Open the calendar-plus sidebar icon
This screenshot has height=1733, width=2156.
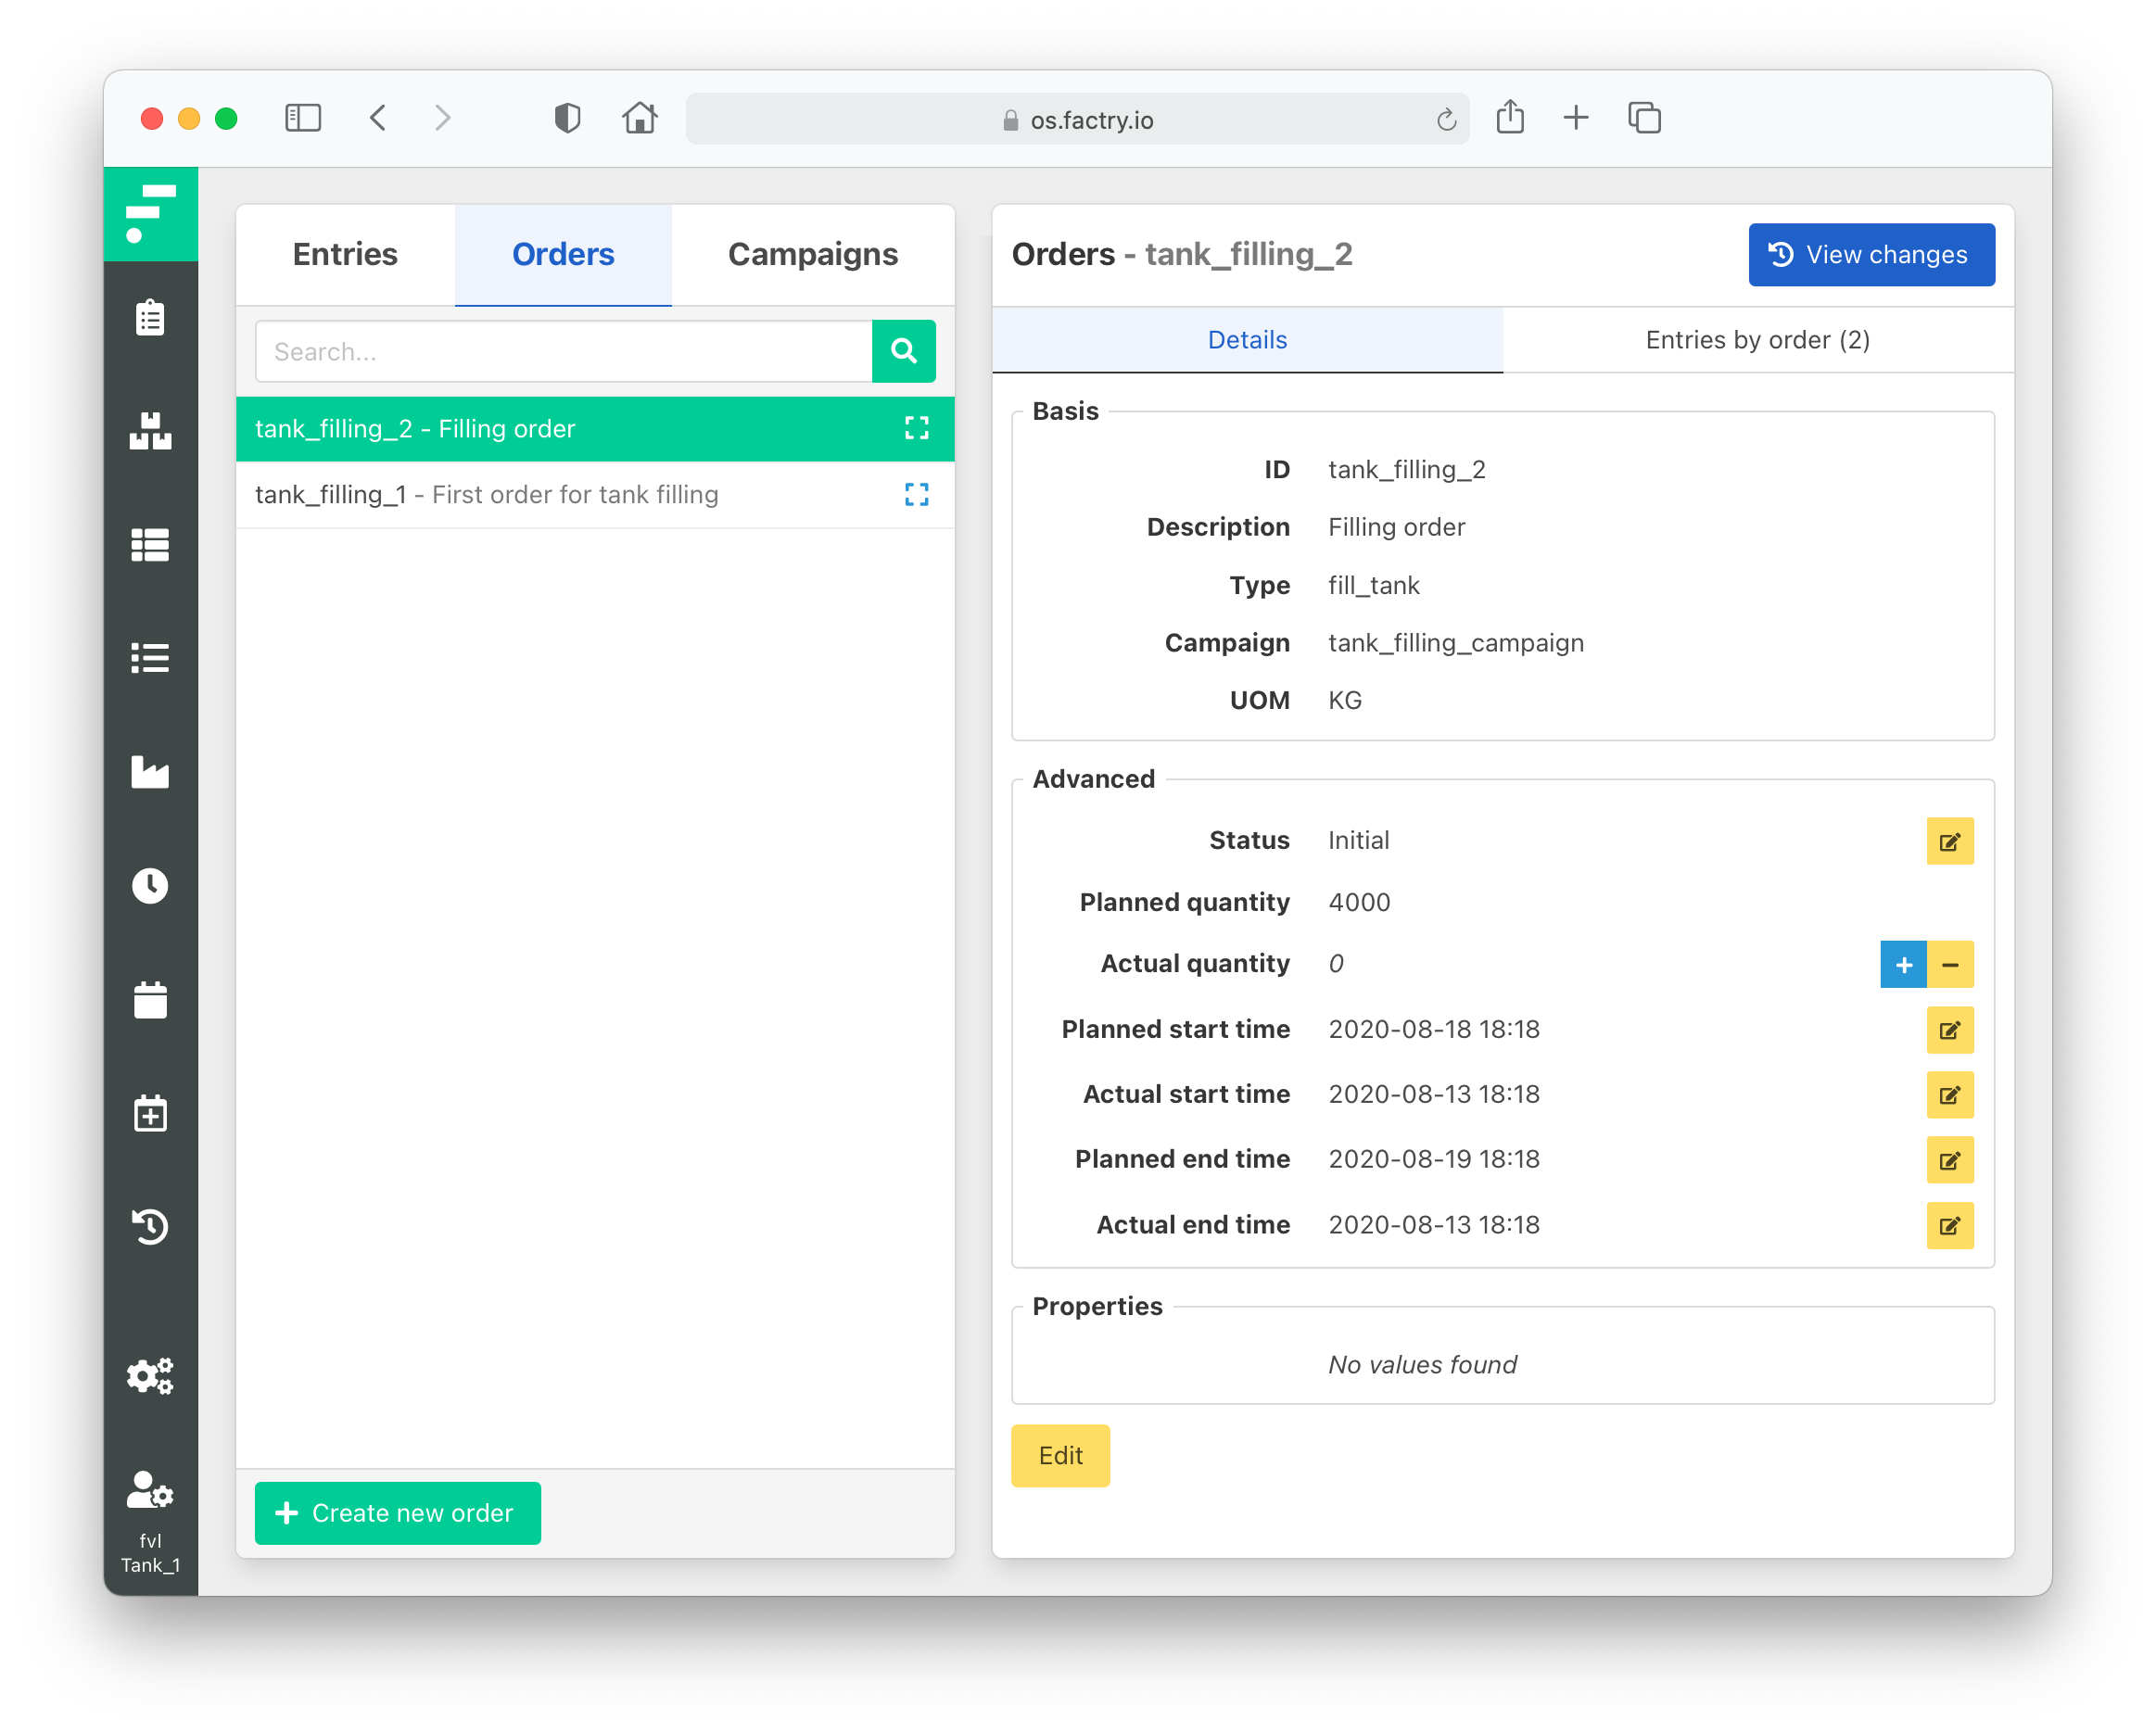point(150,1112)
